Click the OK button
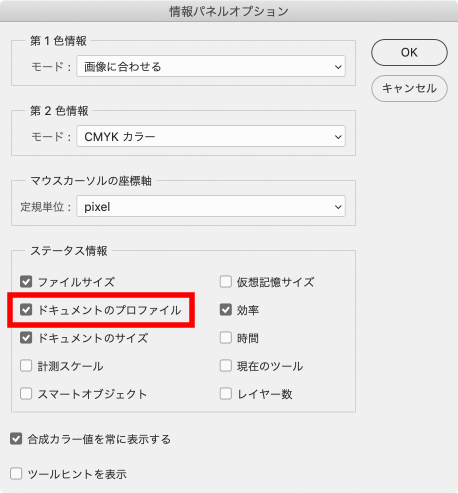Viewport: 458px width, 493px height. (x=409, y=52)
